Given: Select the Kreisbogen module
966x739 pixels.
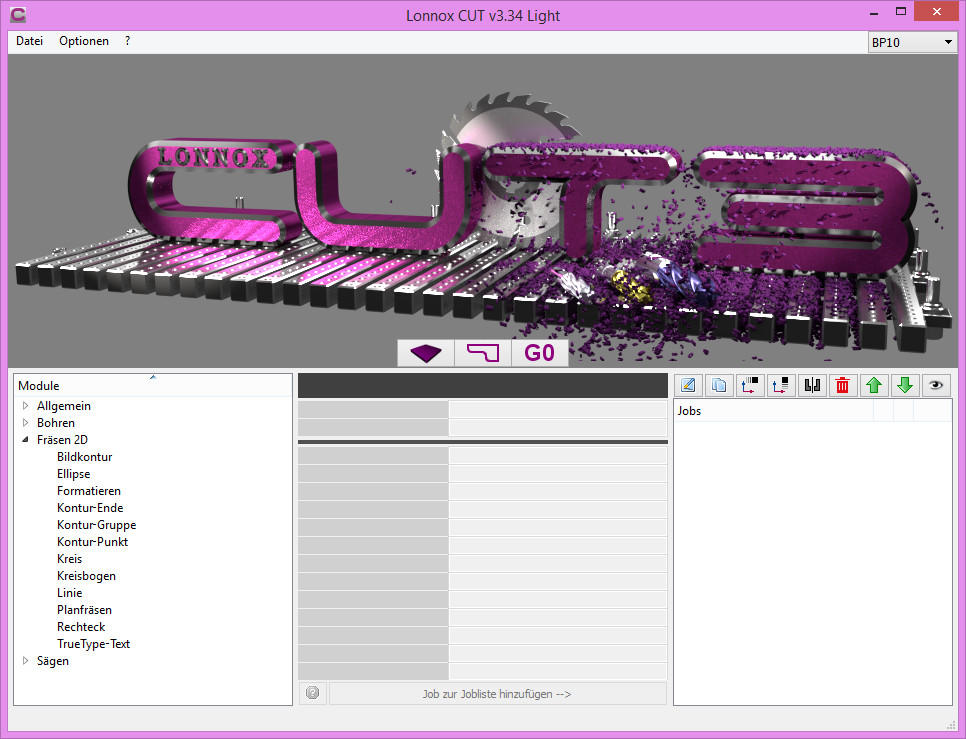Looking at the screenshot, I should pyautogui.click(x=86, y=576).
